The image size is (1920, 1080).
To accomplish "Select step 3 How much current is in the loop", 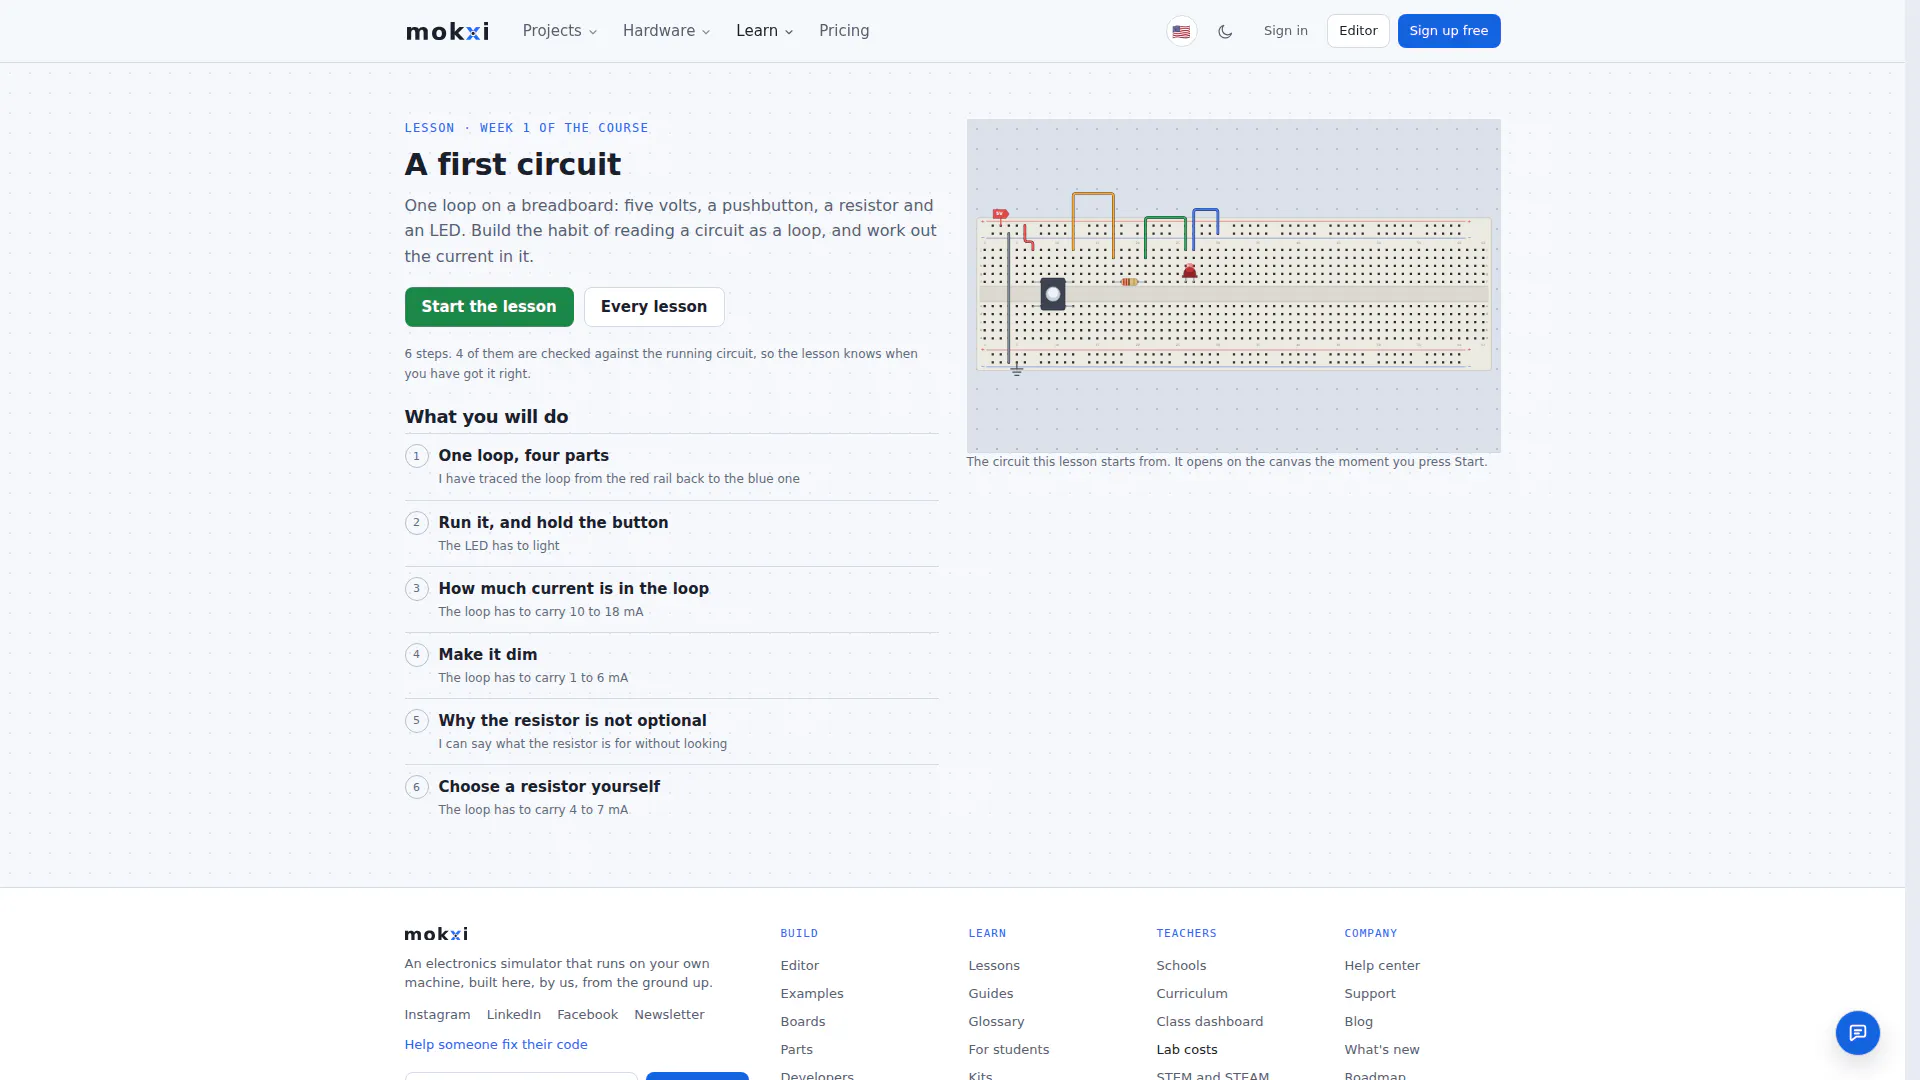I will click(671, 600).
